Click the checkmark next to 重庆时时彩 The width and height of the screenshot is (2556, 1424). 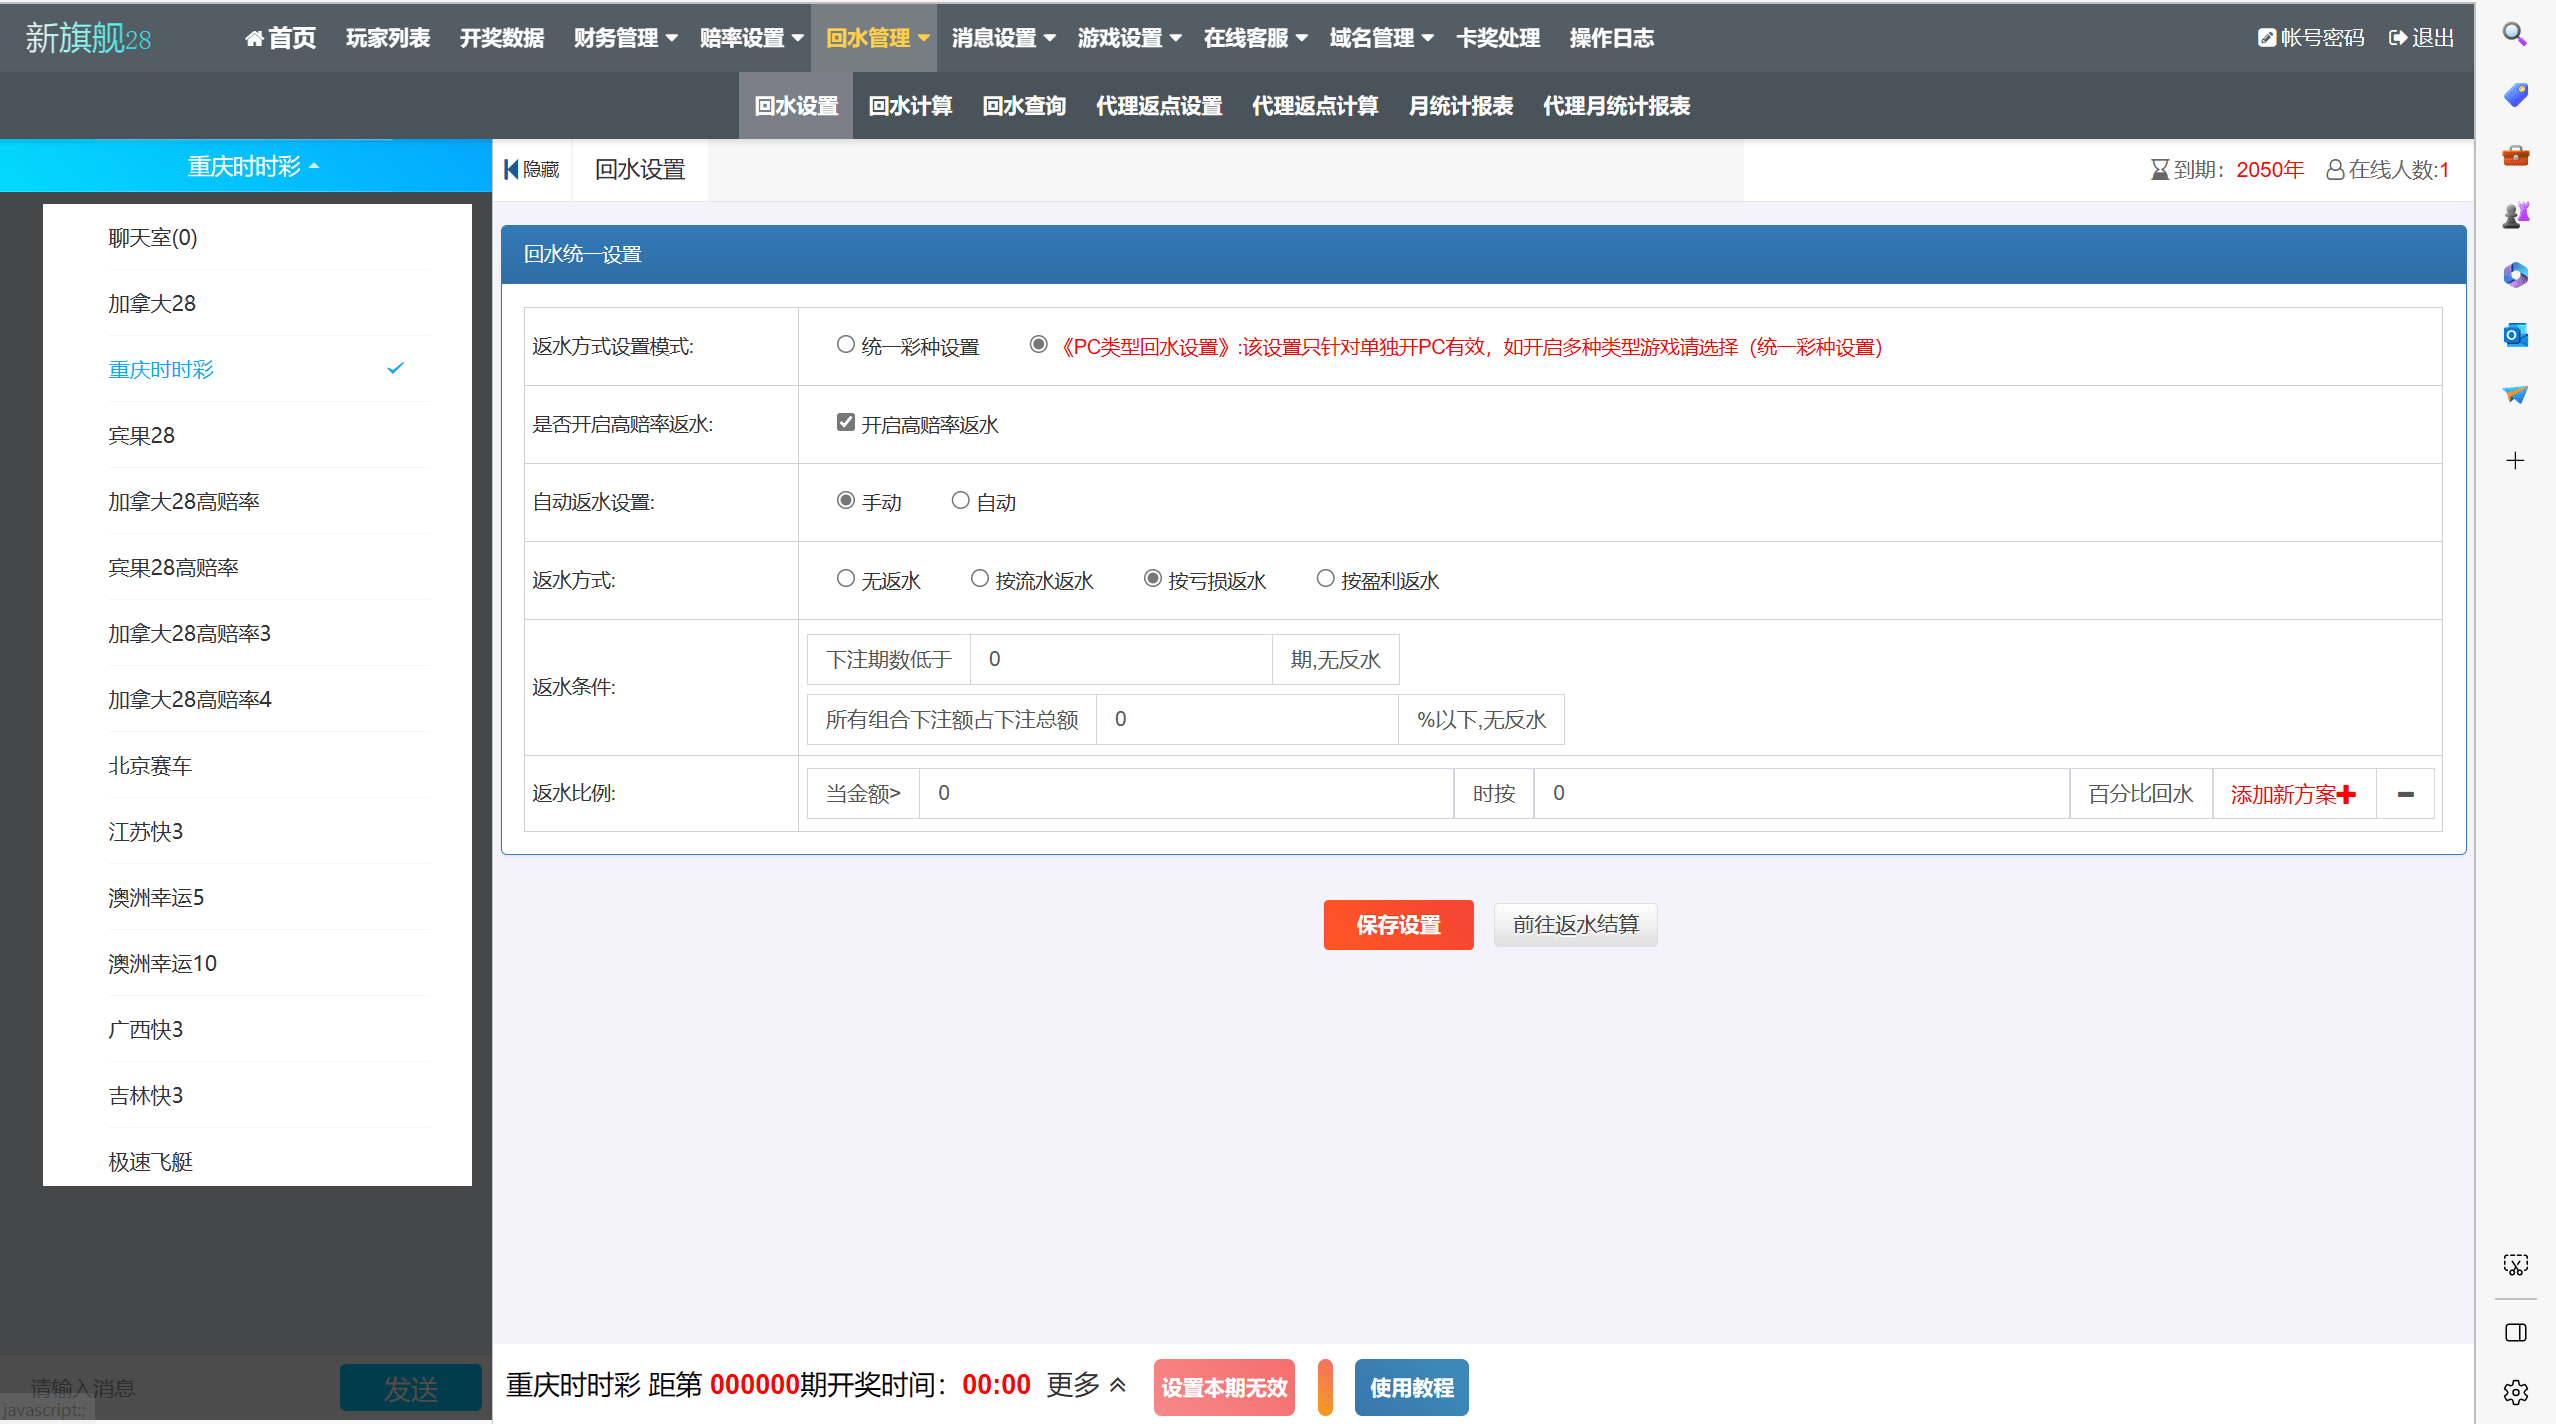[x=395, y=368]
